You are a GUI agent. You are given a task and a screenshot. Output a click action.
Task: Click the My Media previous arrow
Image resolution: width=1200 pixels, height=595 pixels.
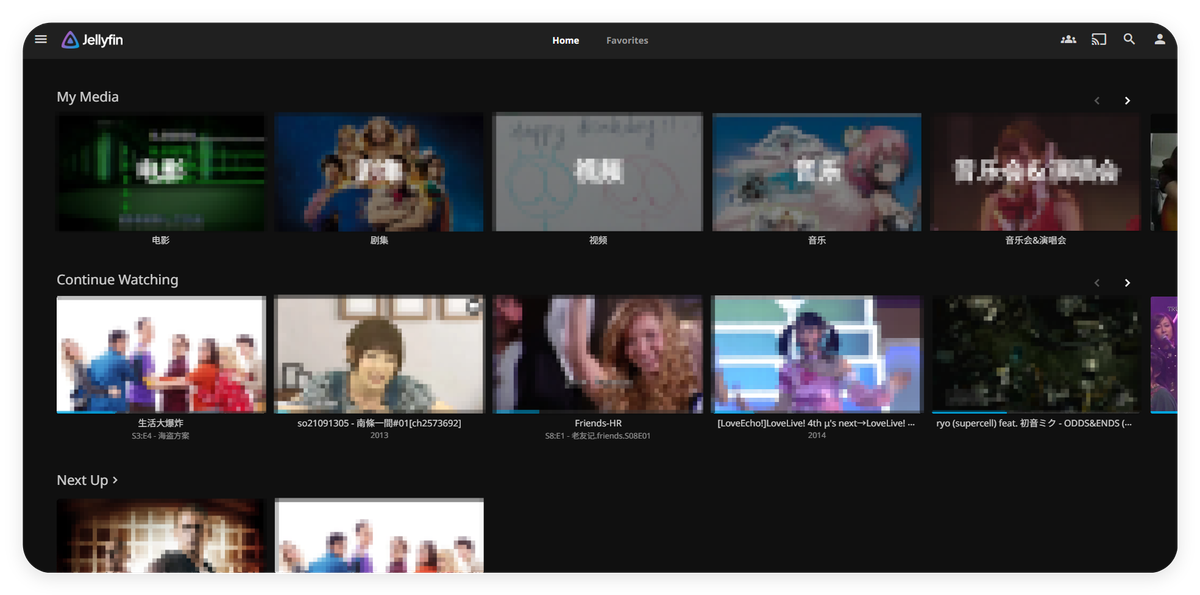pyautogui.click(x=1097, y=100)
